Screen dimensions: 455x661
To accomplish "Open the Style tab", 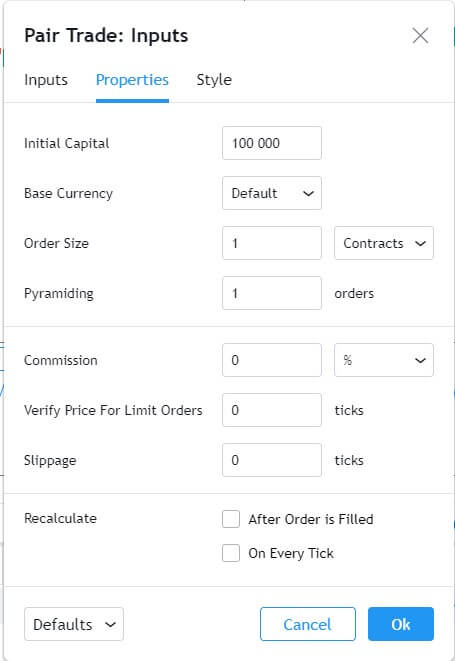I will tap(214, 80).
